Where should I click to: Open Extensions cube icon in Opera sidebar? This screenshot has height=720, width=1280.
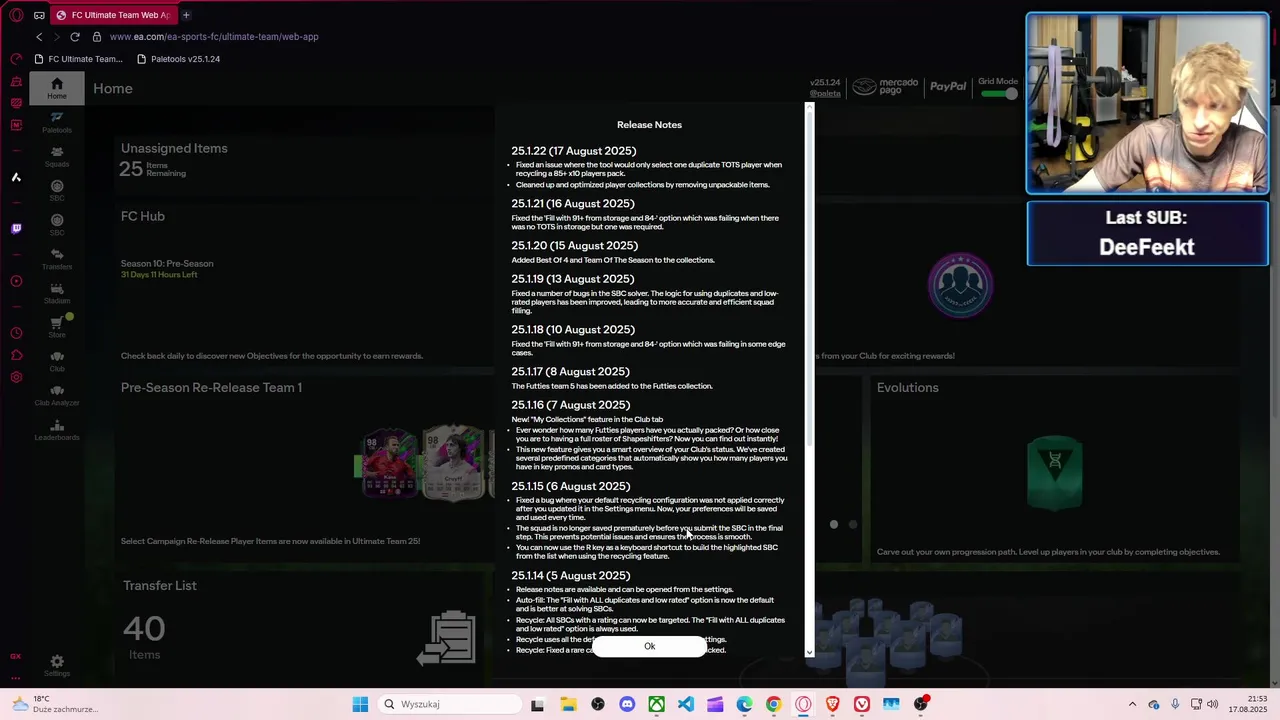click(16, 355)
